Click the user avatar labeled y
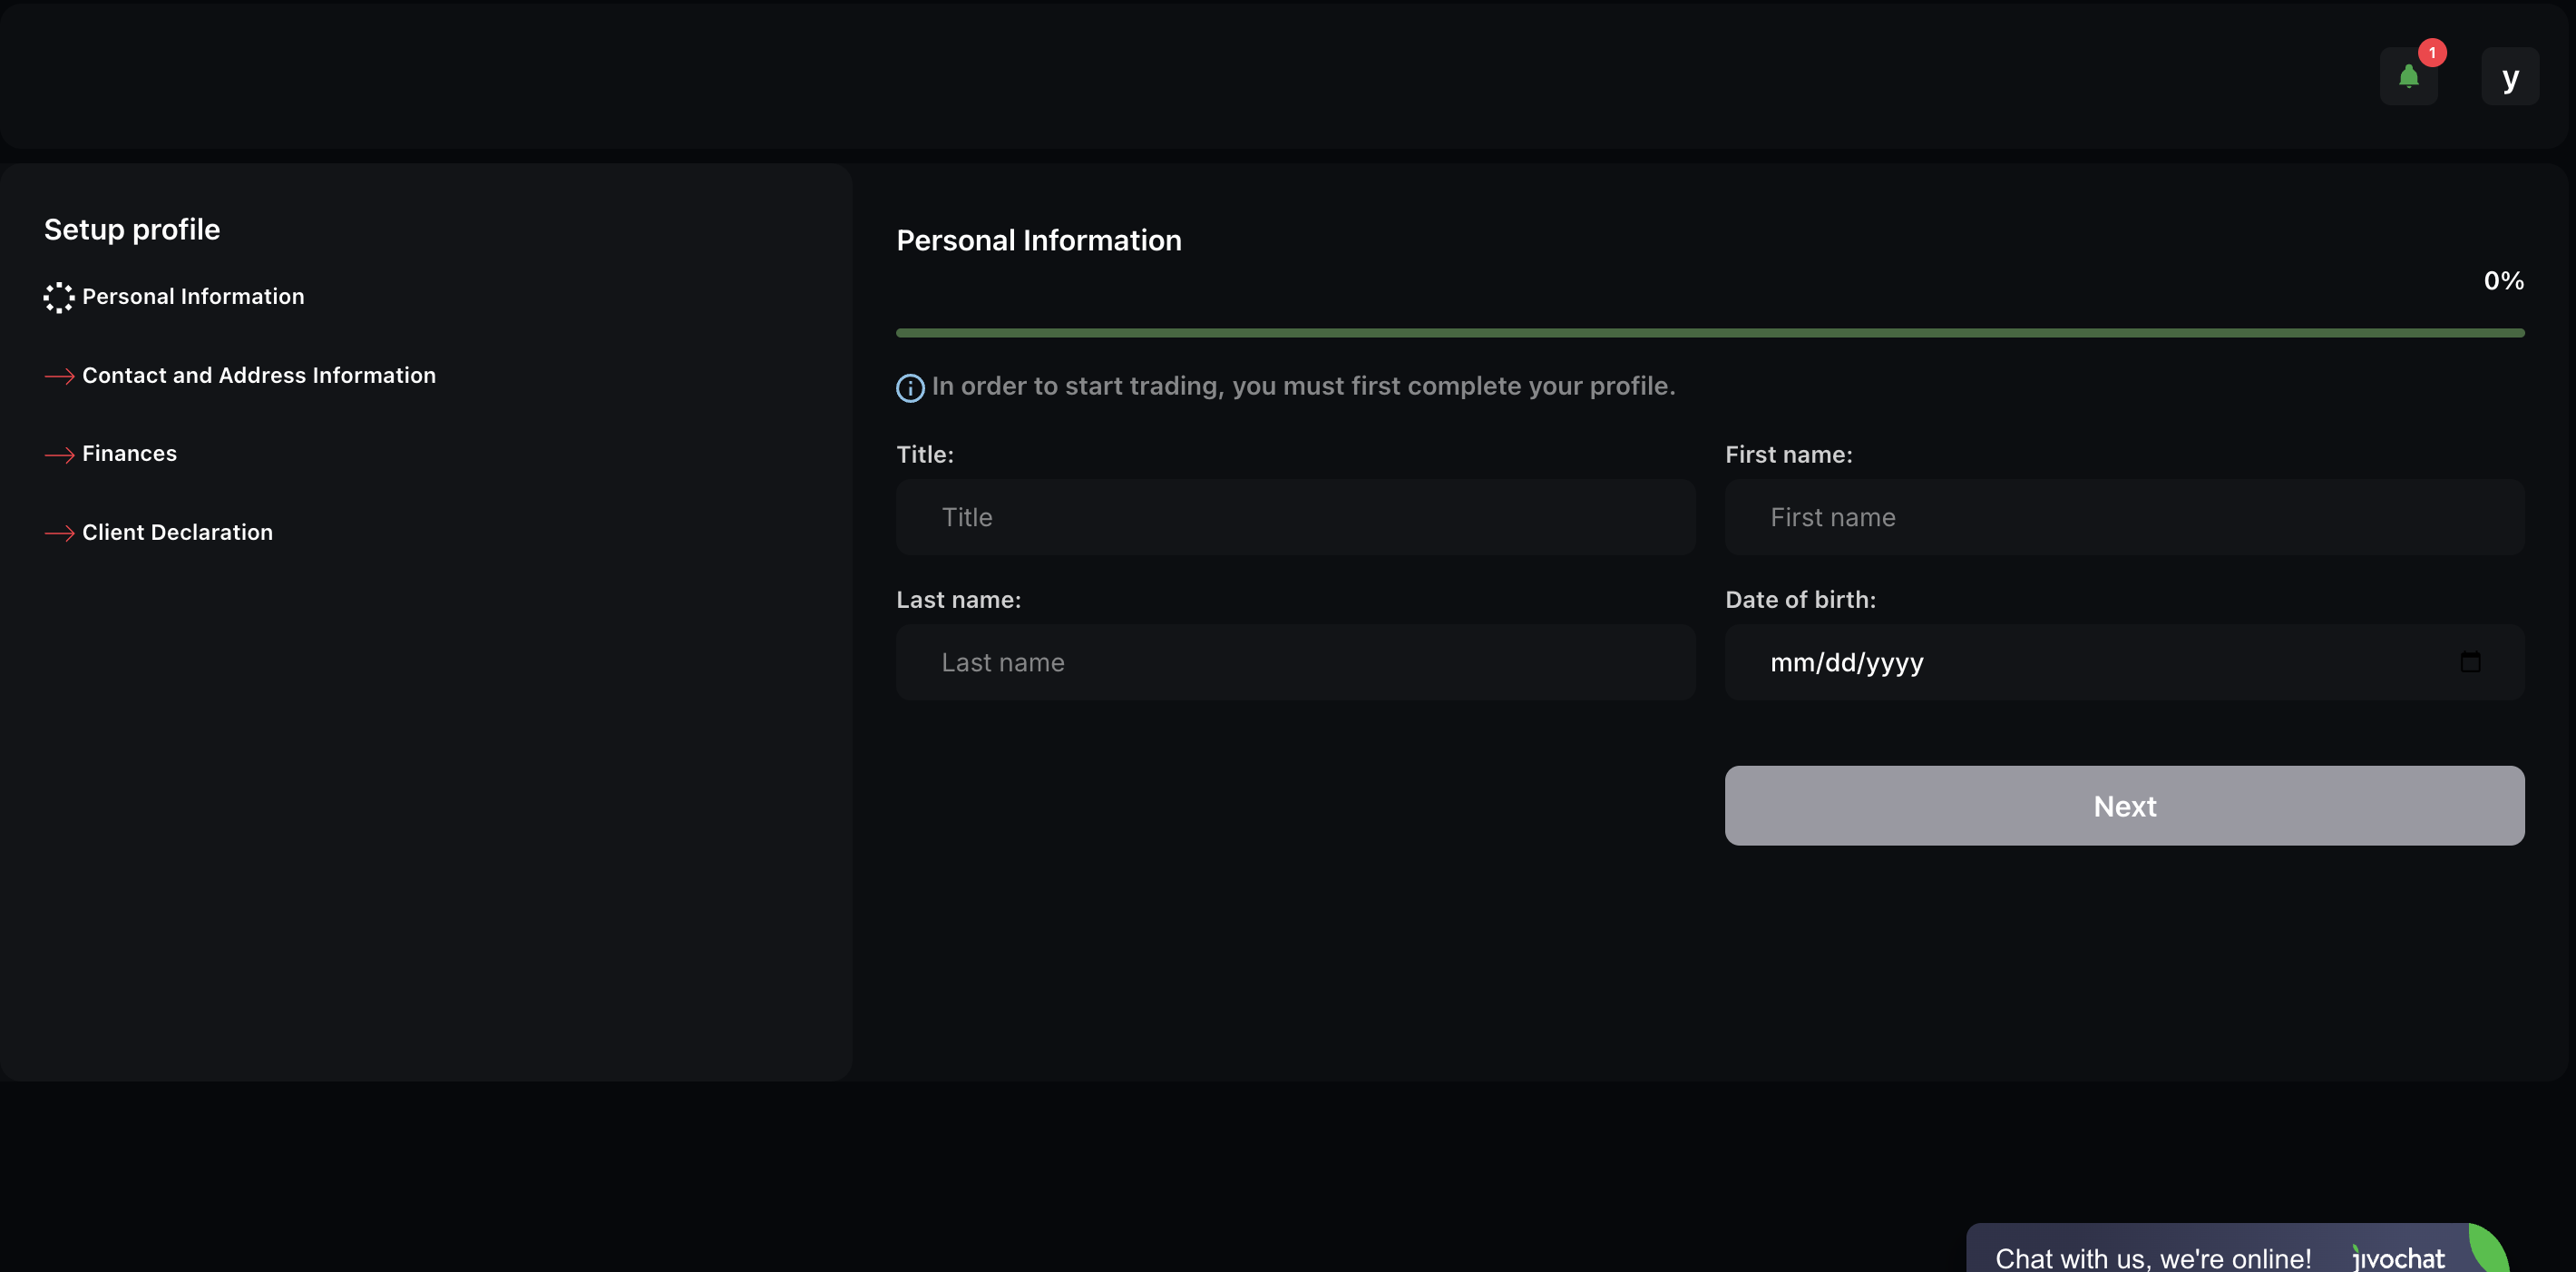Viewport: 2576px width, 1272px height. point(2511,76)
